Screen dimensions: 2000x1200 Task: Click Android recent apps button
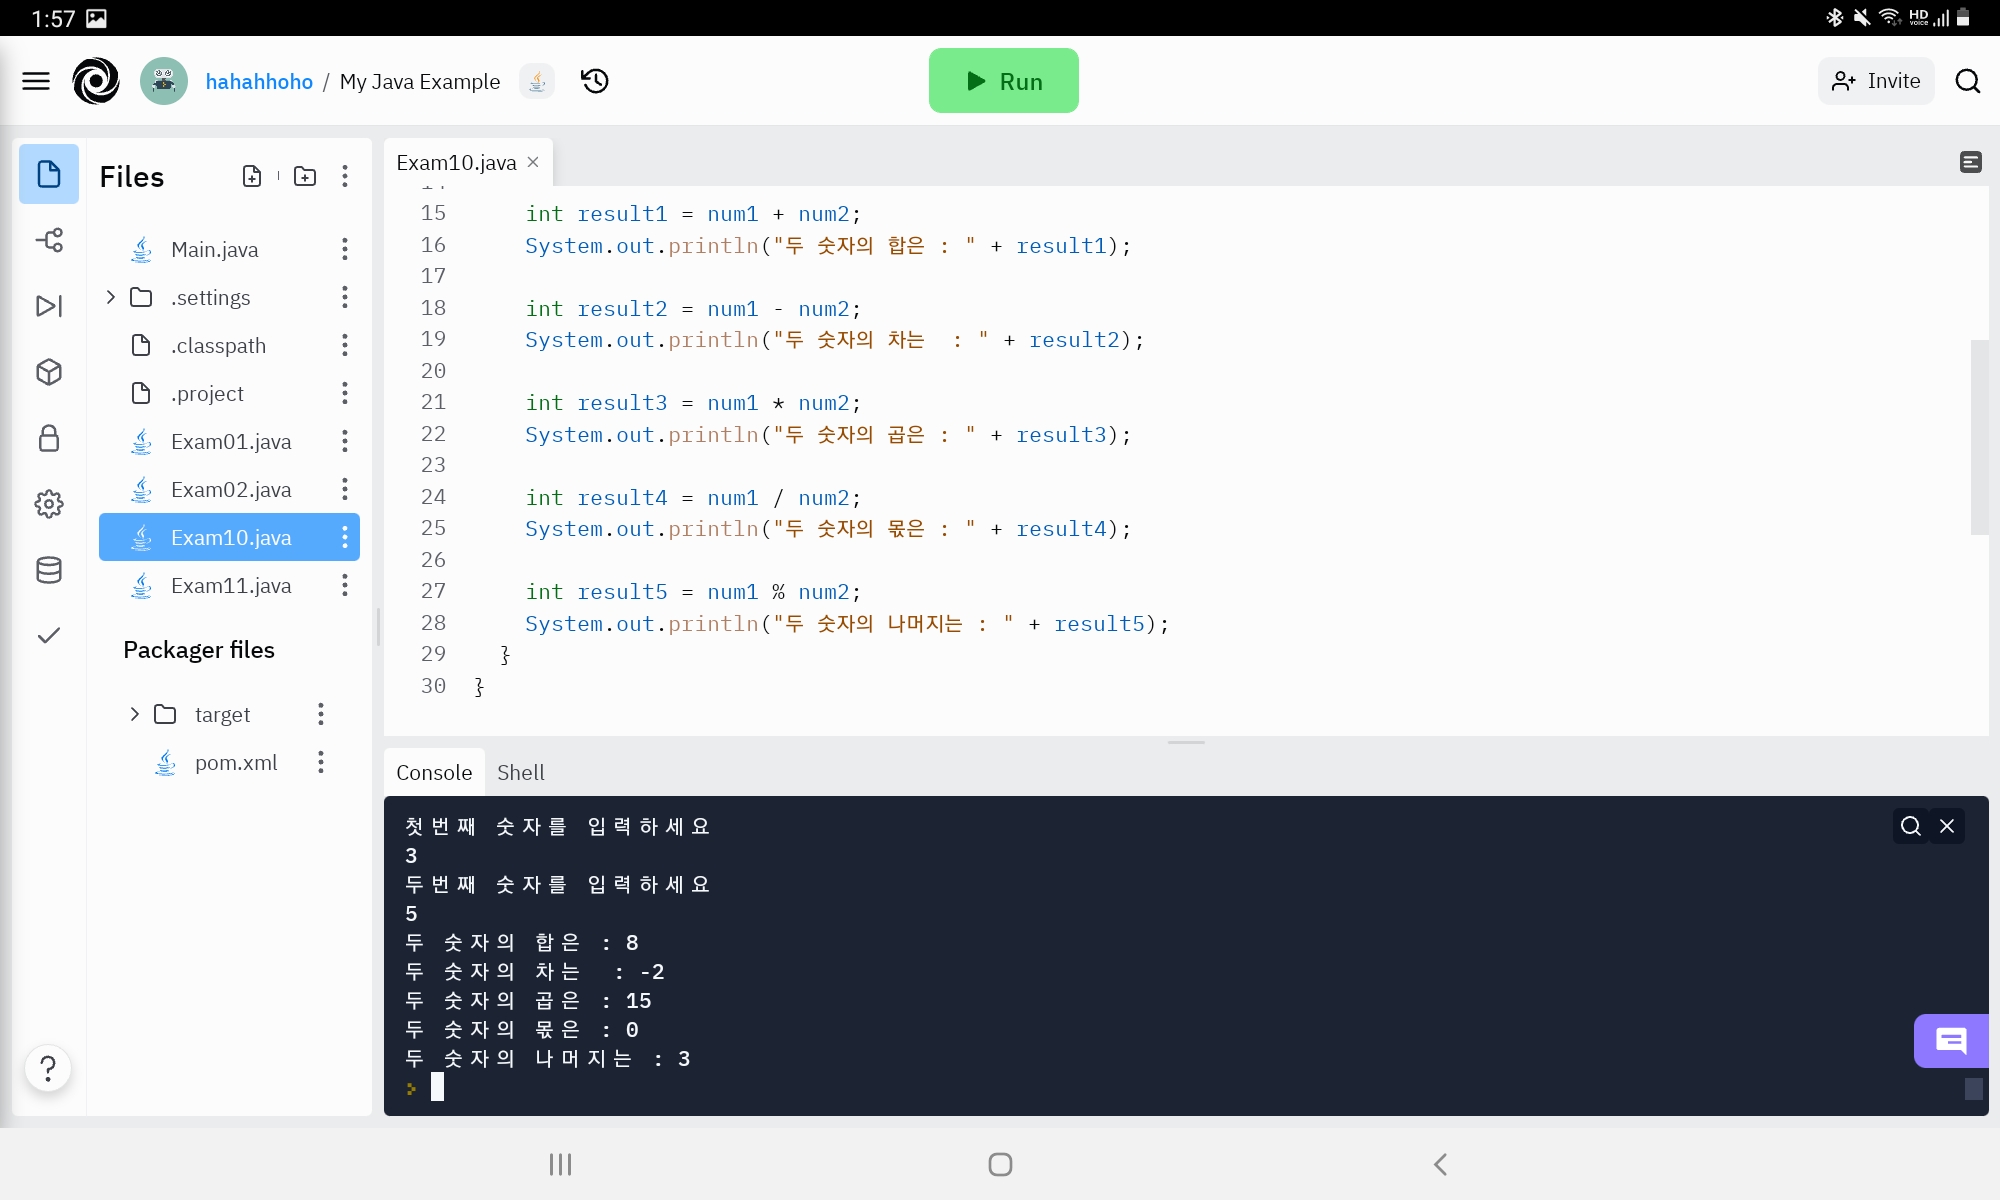[560, 1164]
